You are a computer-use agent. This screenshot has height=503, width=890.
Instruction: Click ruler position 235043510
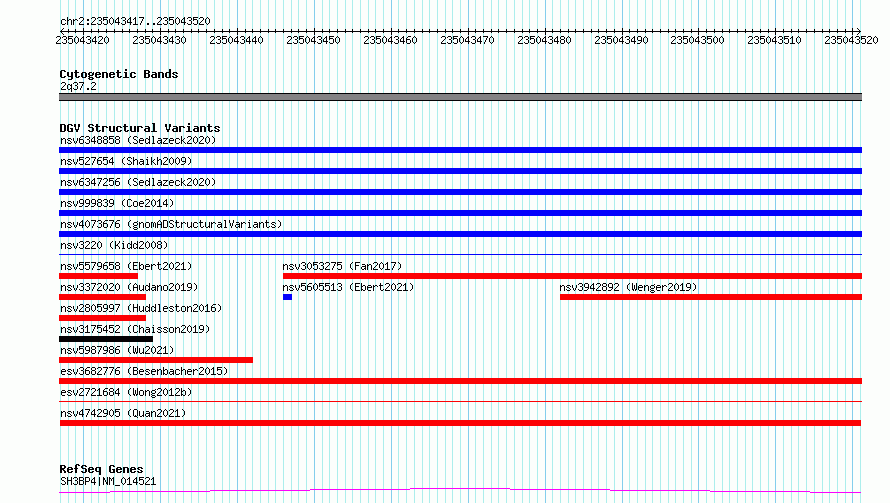pyautogui.click(x=774, y=40)
